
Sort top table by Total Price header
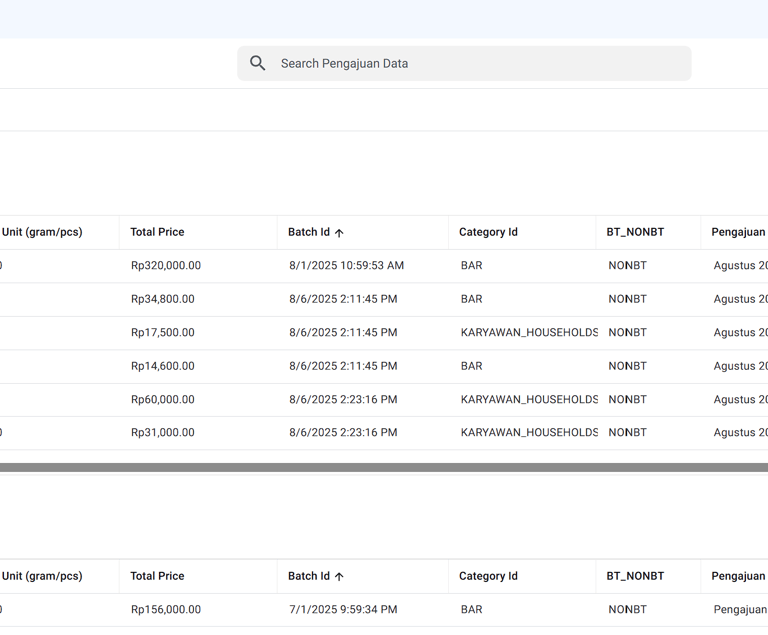coord(157,232)
